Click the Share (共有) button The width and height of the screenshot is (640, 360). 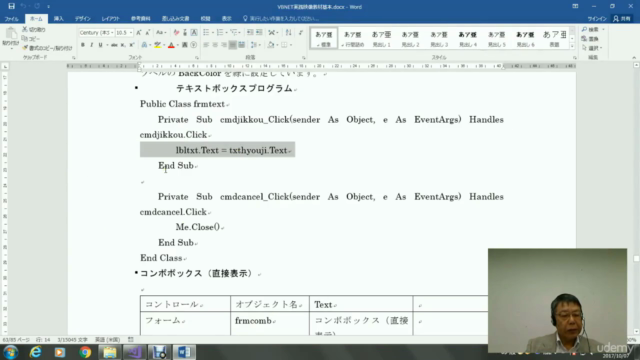(622, 19)
